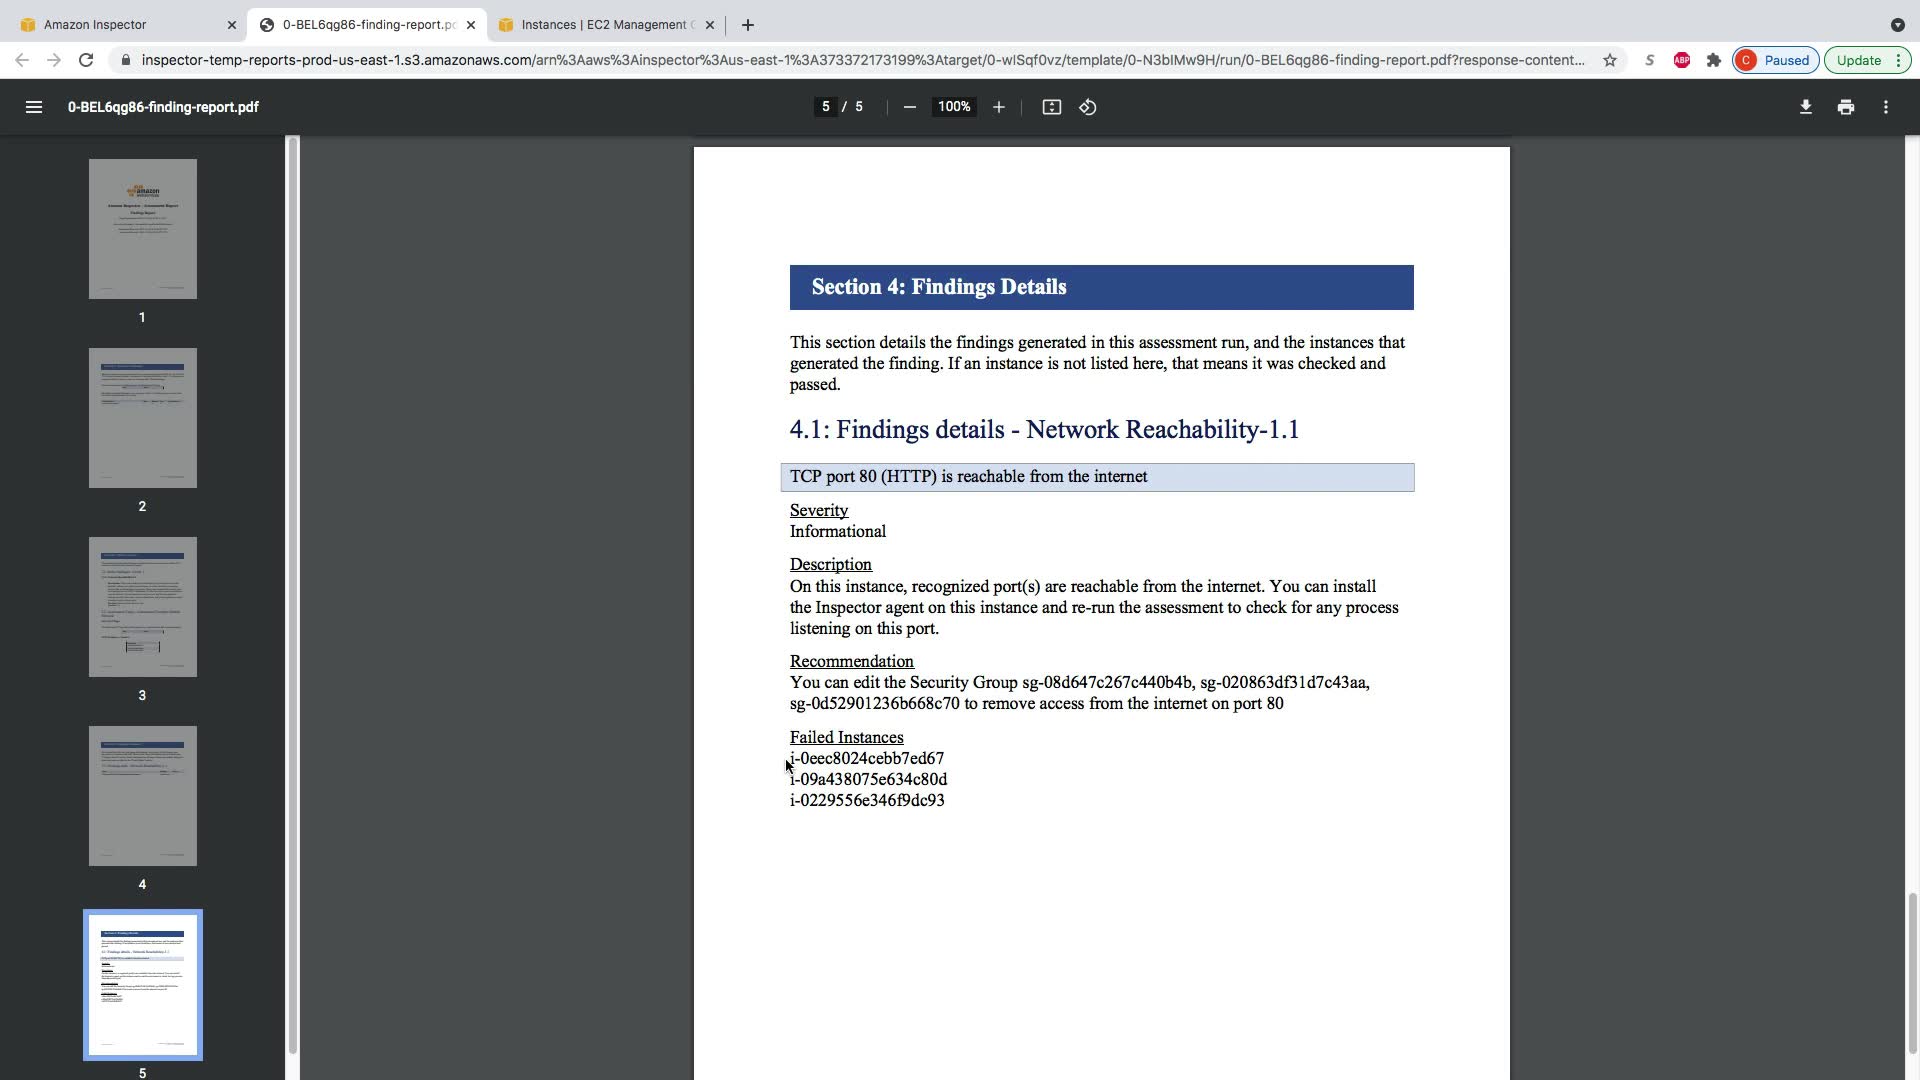The height and width of the screenshot is (1080, 1920).
Task: Zoom out with the minus icon
Action: click(x=909, y=107)
